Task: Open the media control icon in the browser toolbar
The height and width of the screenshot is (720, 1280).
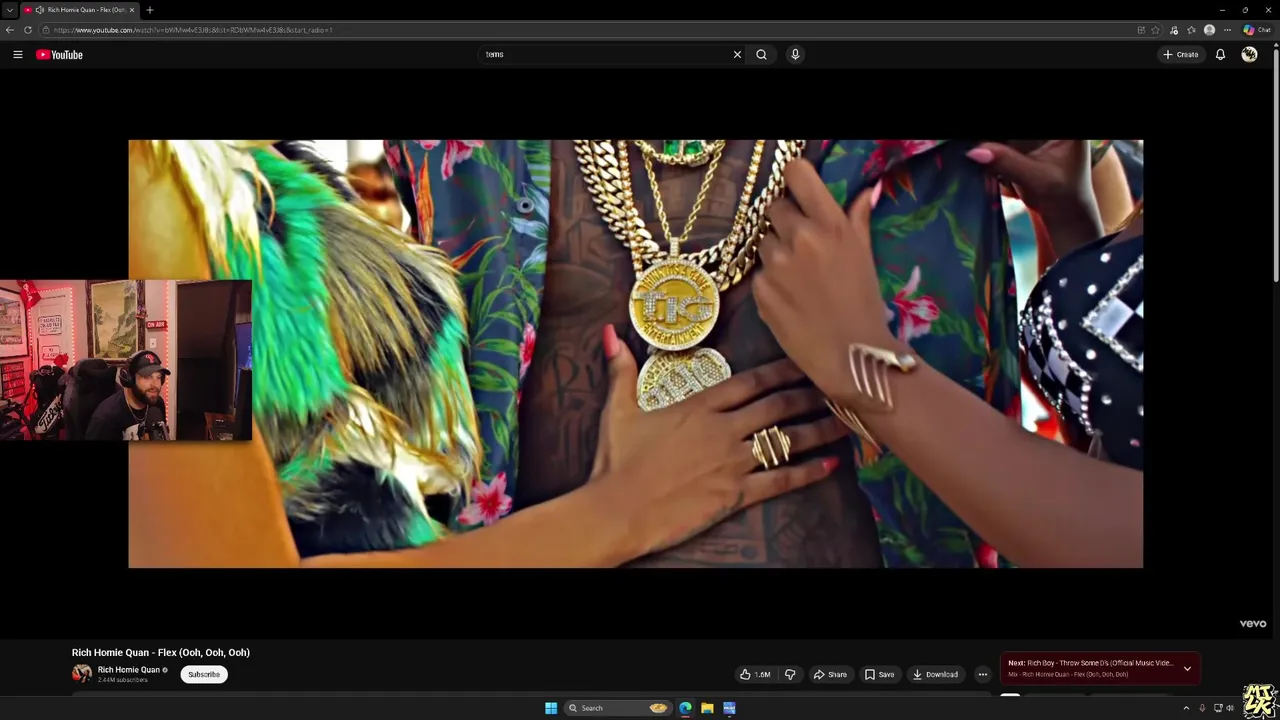Action: pyautogui.click(x=1174, y=30)
